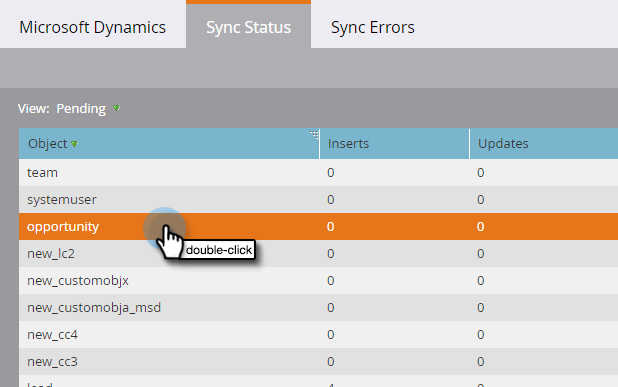618x387 pixels.
Task: Select the team row
Action: (x=318, y=173)
